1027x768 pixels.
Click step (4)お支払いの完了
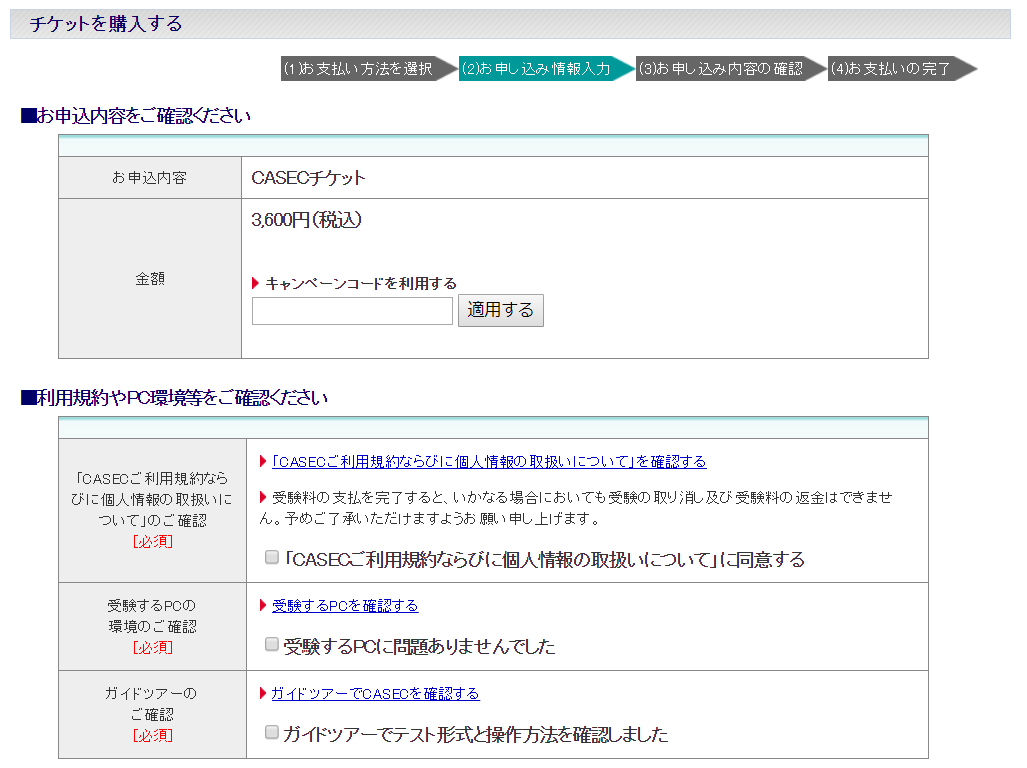pos(895,69)
